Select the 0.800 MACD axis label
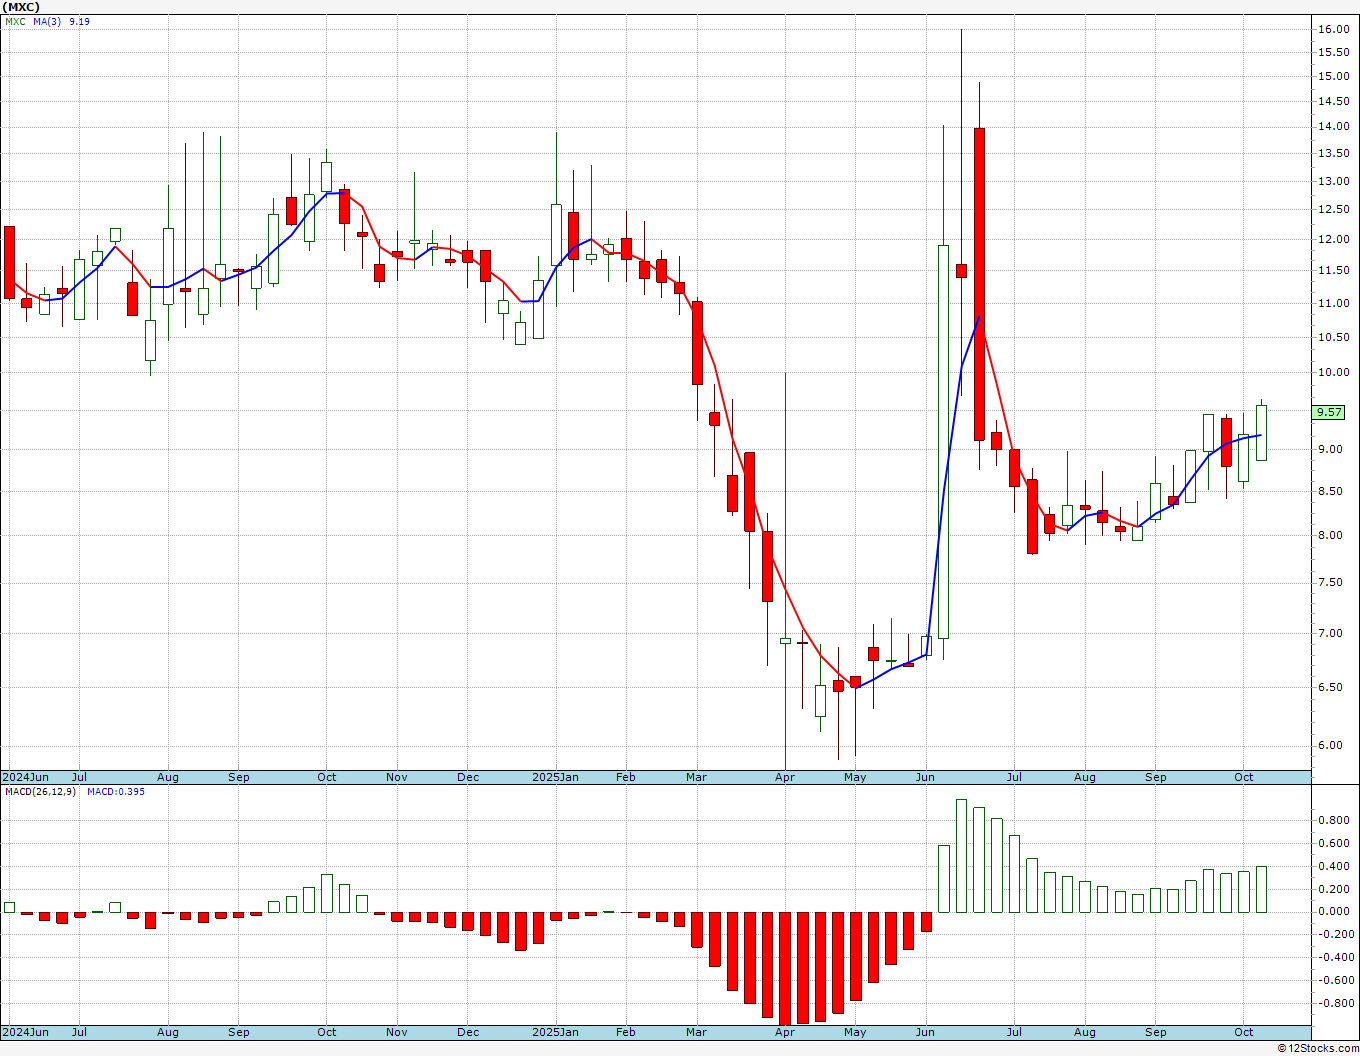 tap(1334, 820)
